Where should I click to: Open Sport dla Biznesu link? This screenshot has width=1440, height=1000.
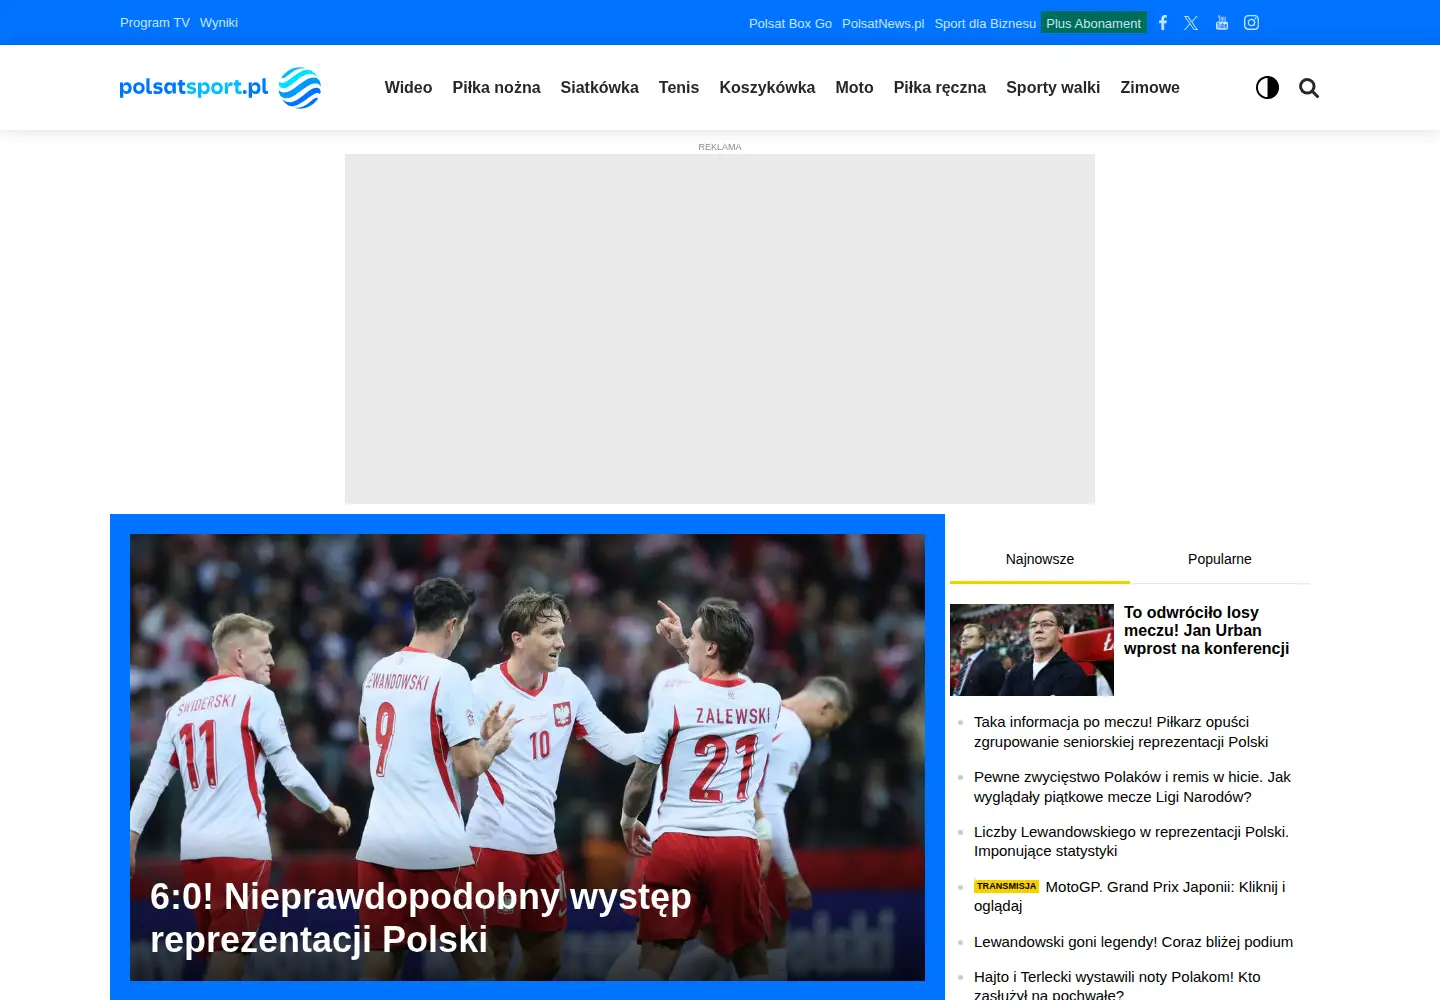tap(985, 23)
